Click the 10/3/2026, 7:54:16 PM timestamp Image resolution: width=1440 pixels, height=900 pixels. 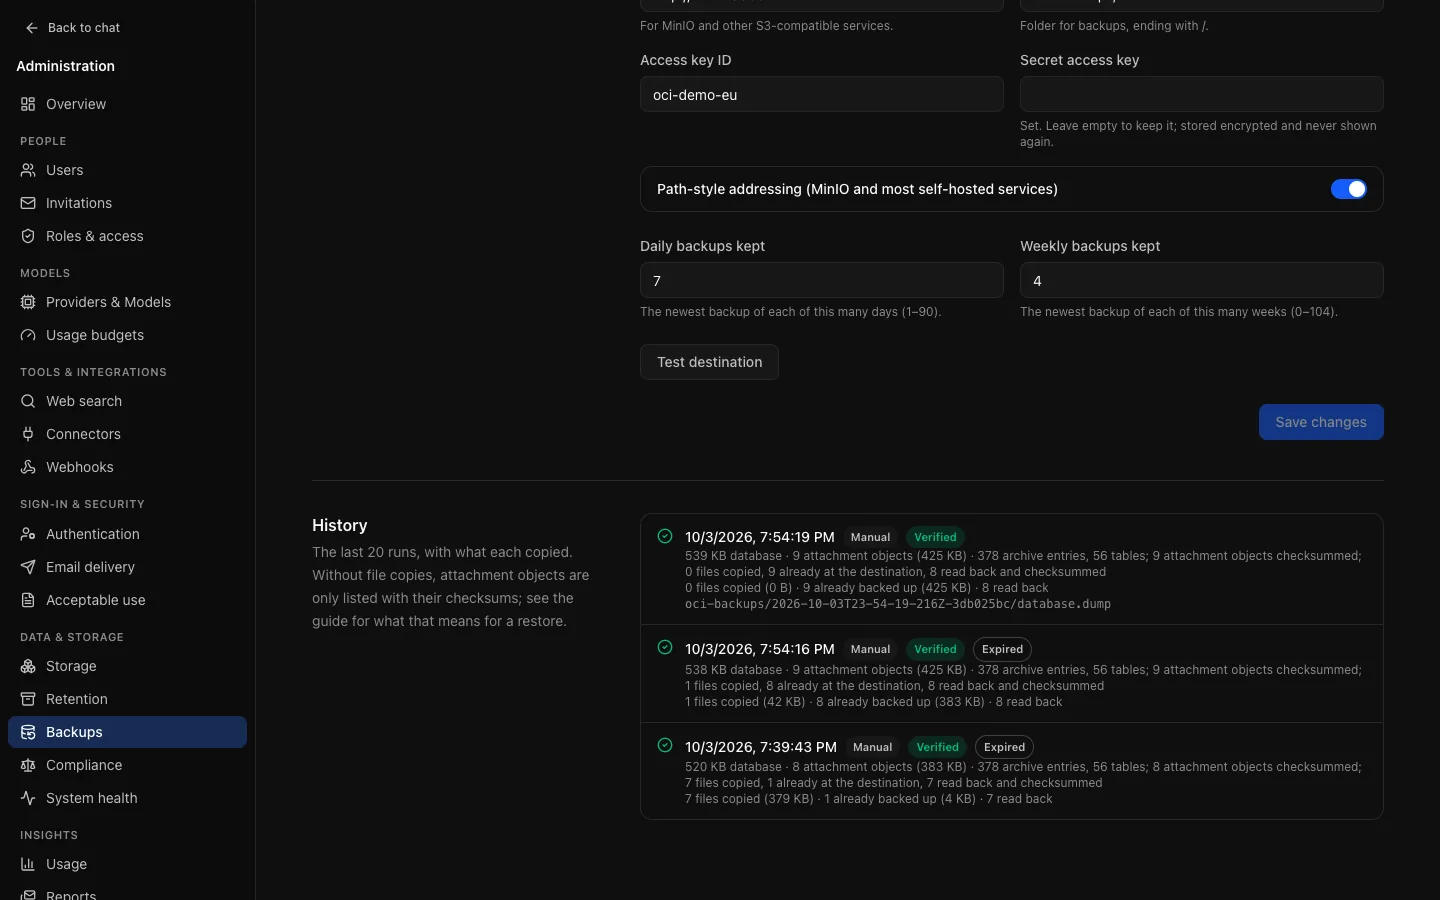760,649
